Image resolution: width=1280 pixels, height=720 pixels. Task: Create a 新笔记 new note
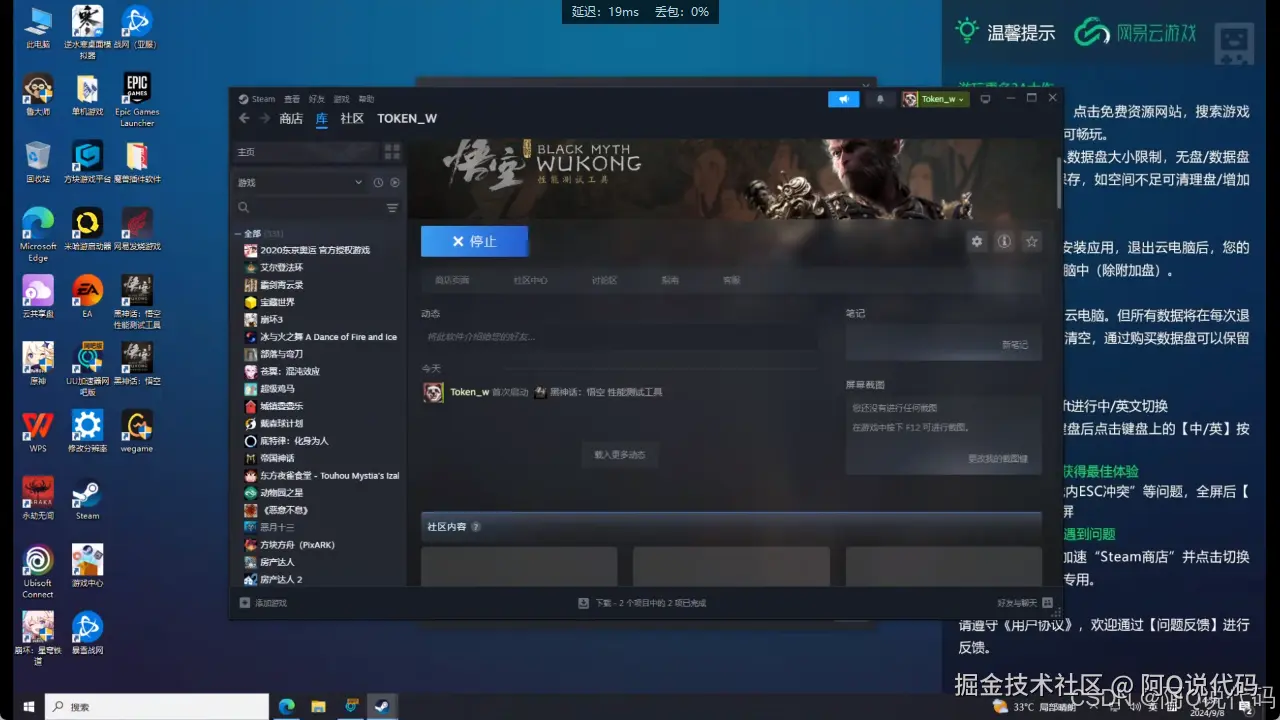click(1015, 344)
